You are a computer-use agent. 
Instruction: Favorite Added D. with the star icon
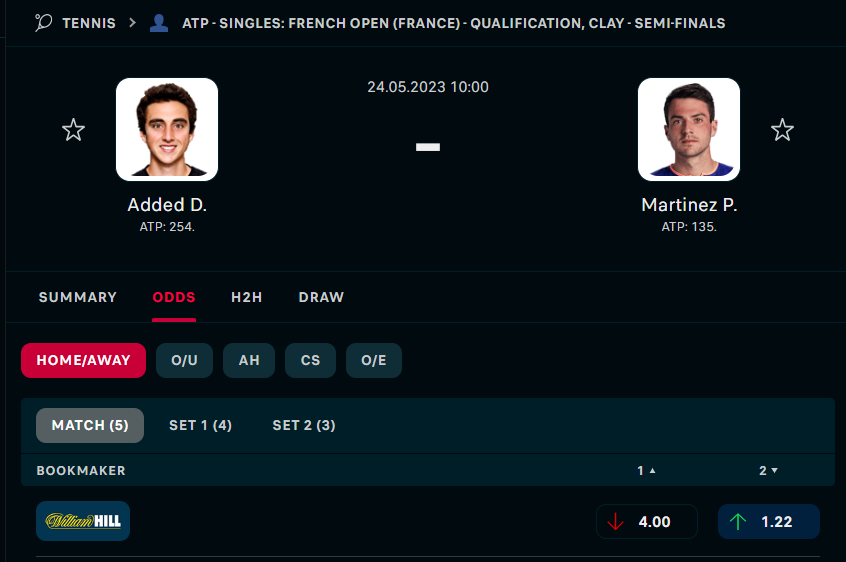(x=73, y=130)
